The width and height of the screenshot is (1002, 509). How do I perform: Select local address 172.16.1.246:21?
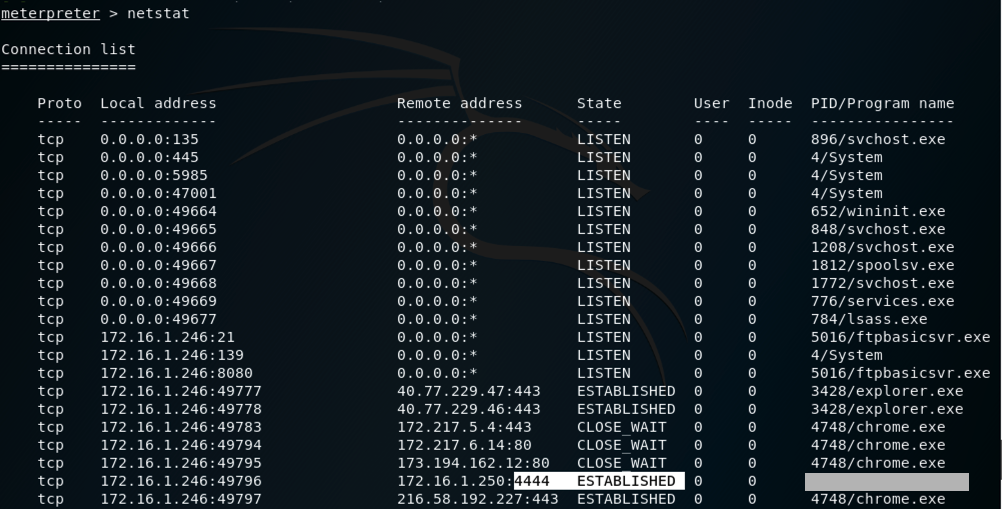click(167, 337)
